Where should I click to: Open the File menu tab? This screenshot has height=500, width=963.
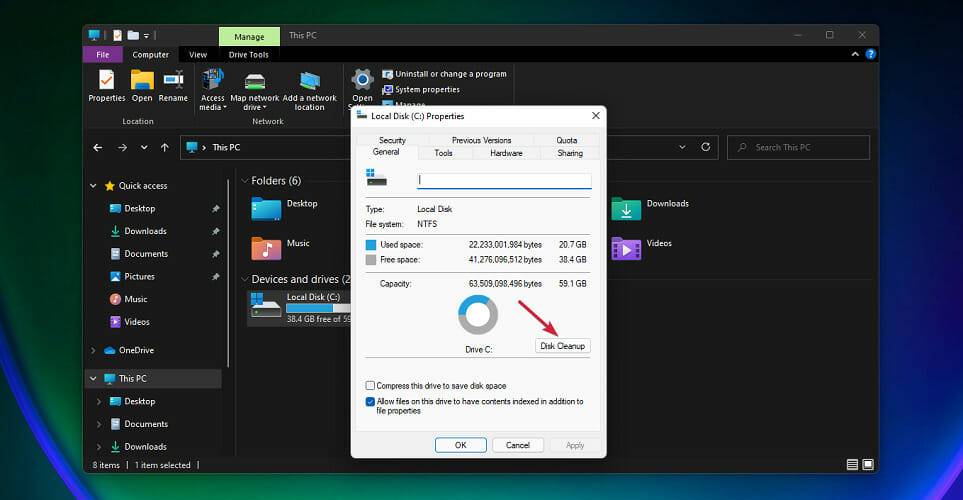click(x=103, y=55)
